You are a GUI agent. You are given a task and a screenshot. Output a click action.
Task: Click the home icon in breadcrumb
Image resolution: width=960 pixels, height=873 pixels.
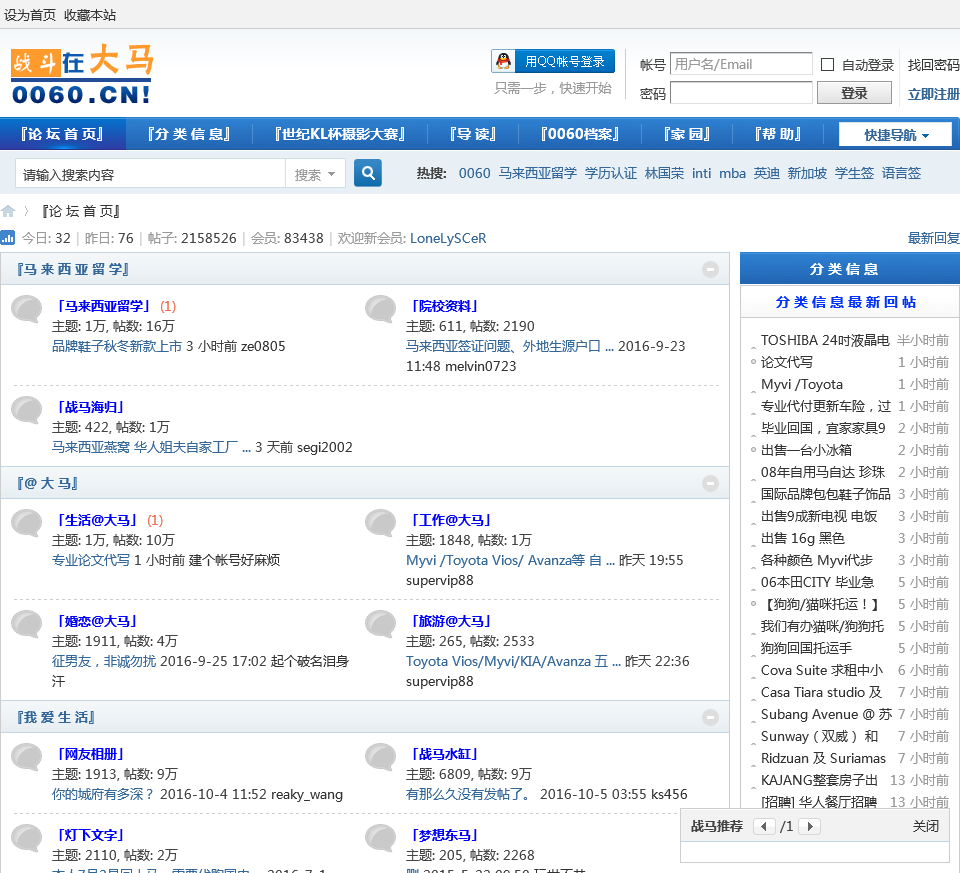point(8,211)
